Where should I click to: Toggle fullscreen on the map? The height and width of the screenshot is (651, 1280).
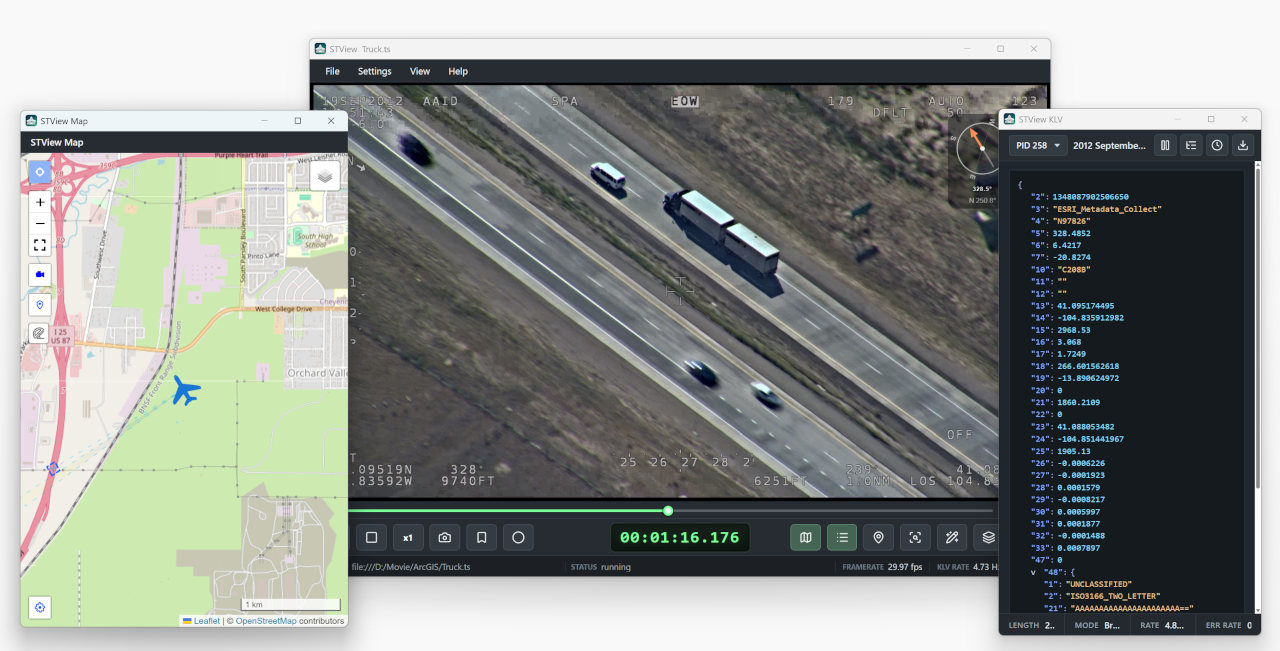click(40, 244)
